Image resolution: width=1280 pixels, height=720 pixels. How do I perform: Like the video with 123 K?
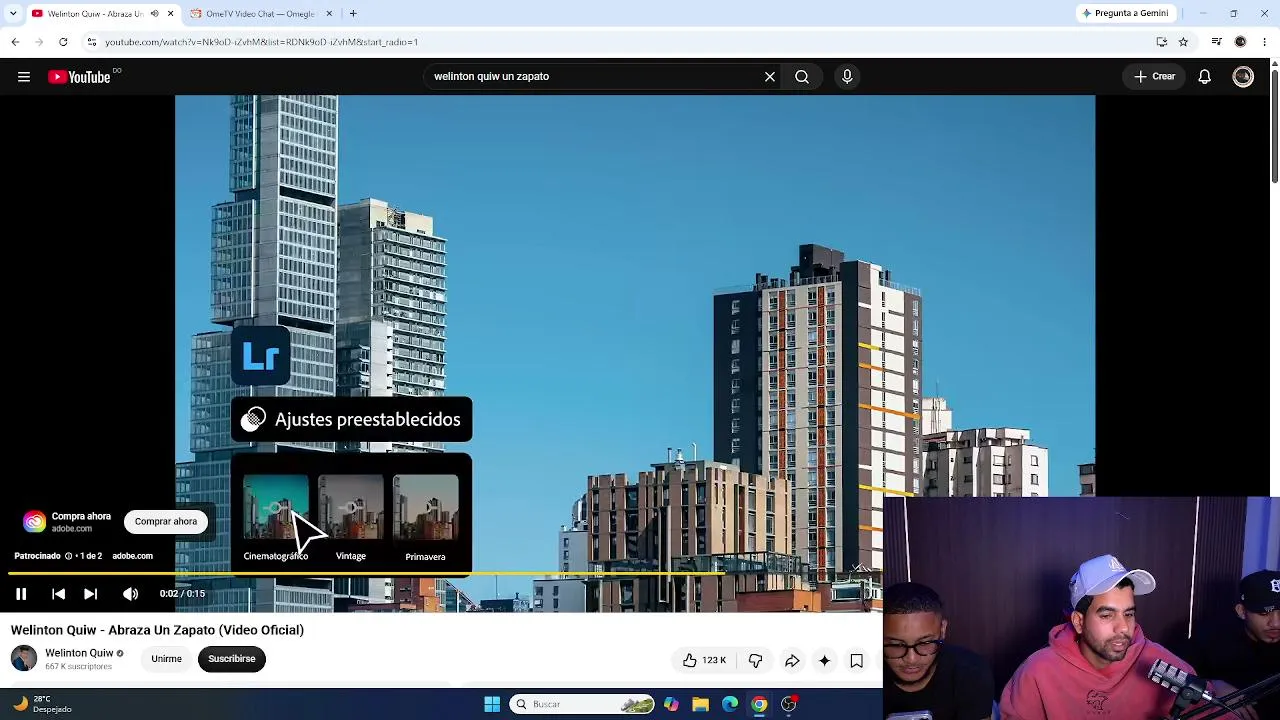click(704, 660)
